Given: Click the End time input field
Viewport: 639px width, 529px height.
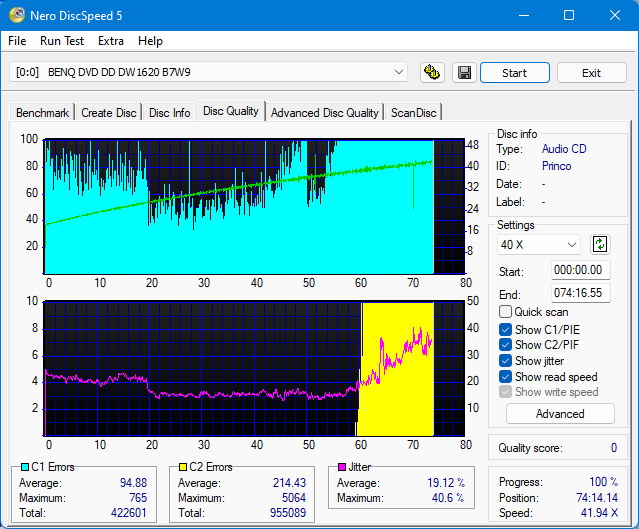Looking at the screenshot, I should click(x=580, y=293).
